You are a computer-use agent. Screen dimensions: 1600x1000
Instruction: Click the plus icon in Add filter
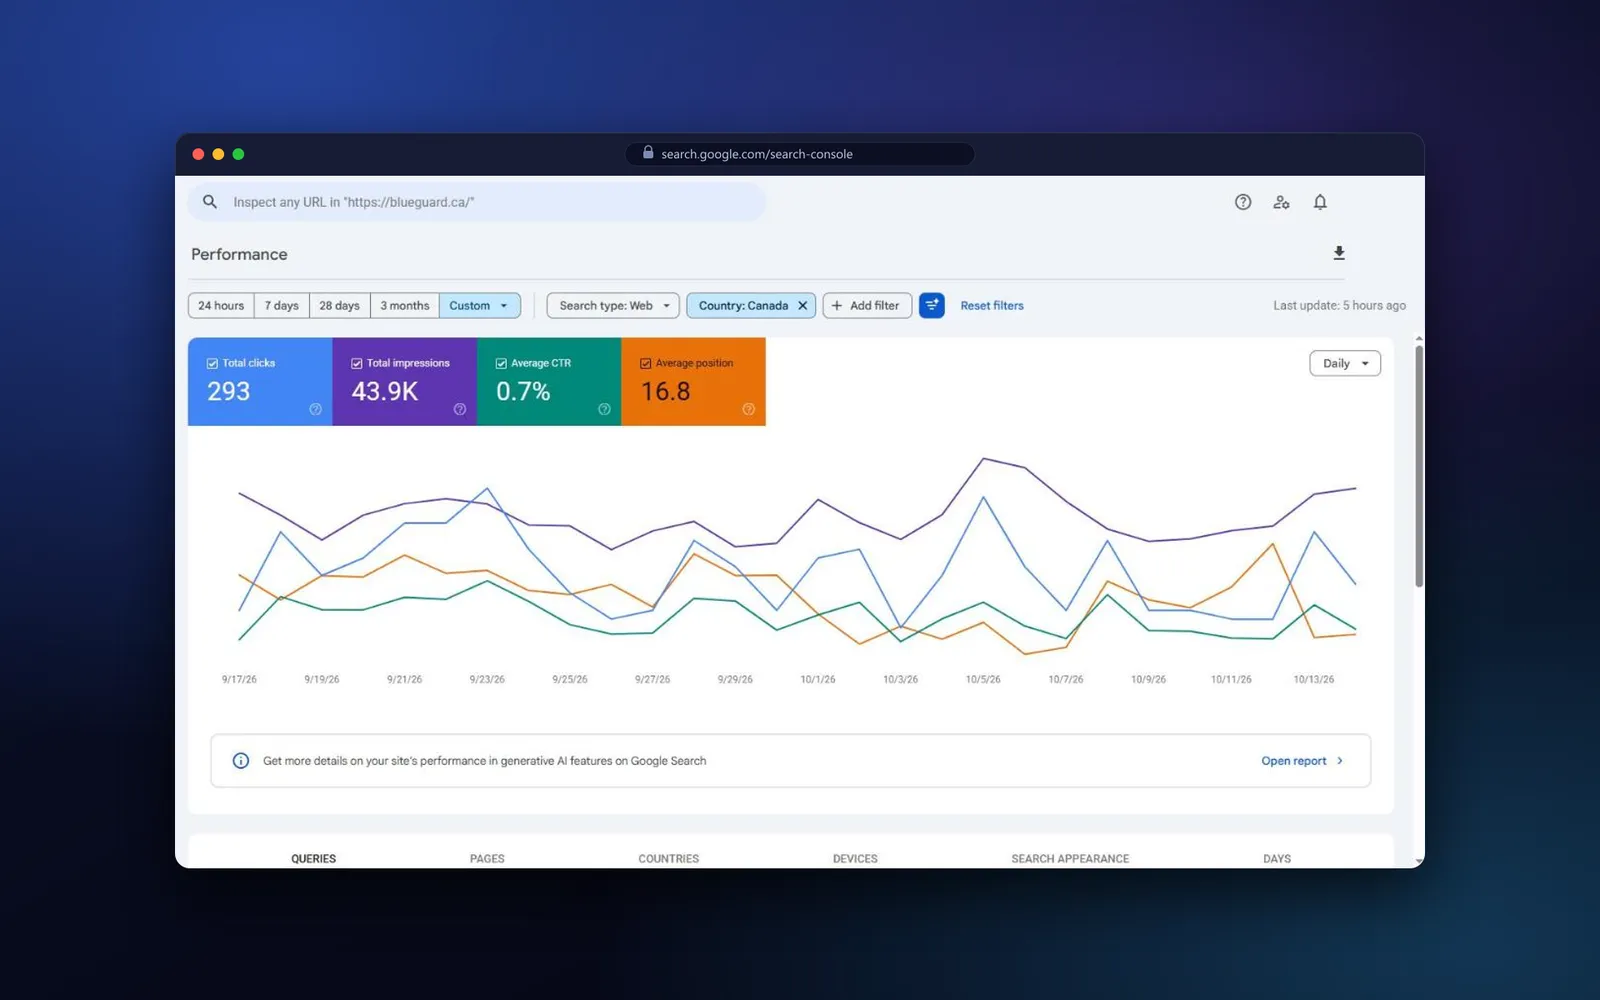click(x=837, y=306)
